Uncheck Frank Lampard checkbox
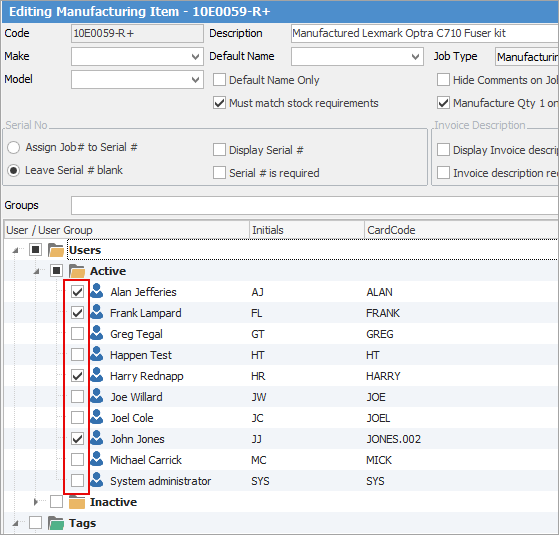 pyautogui.click(x=77, y=313)
